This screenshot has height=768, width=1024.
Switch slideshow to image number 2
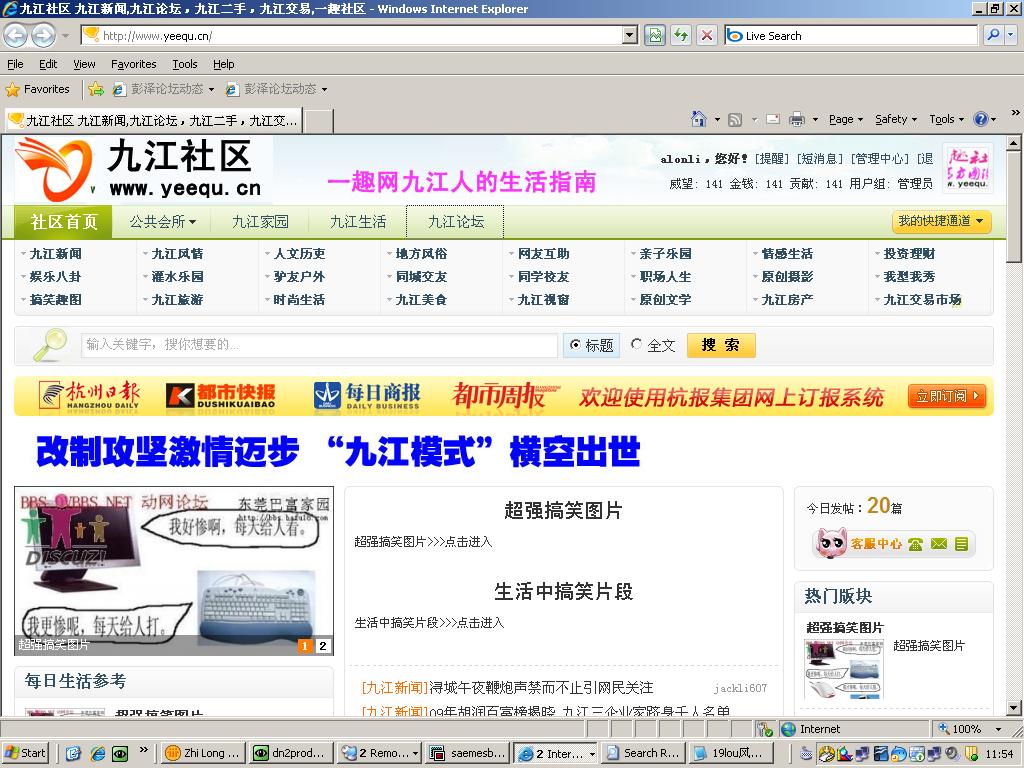coord(322,646)
